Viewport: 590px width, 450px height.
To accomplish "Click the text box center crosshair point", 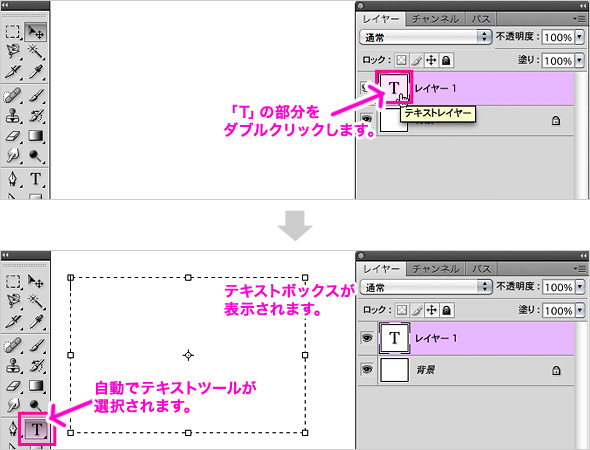I will tap(188, 355).
